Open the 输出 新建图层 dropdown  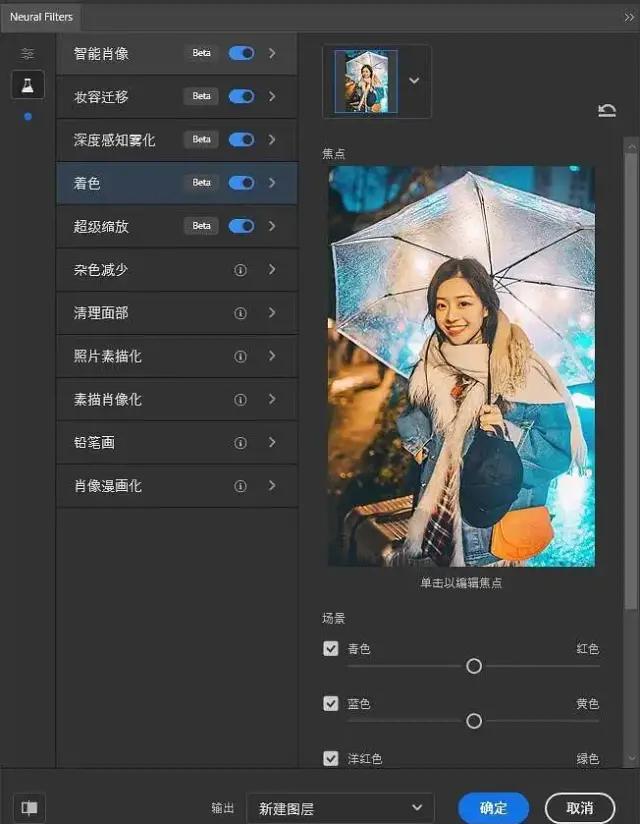340,808
